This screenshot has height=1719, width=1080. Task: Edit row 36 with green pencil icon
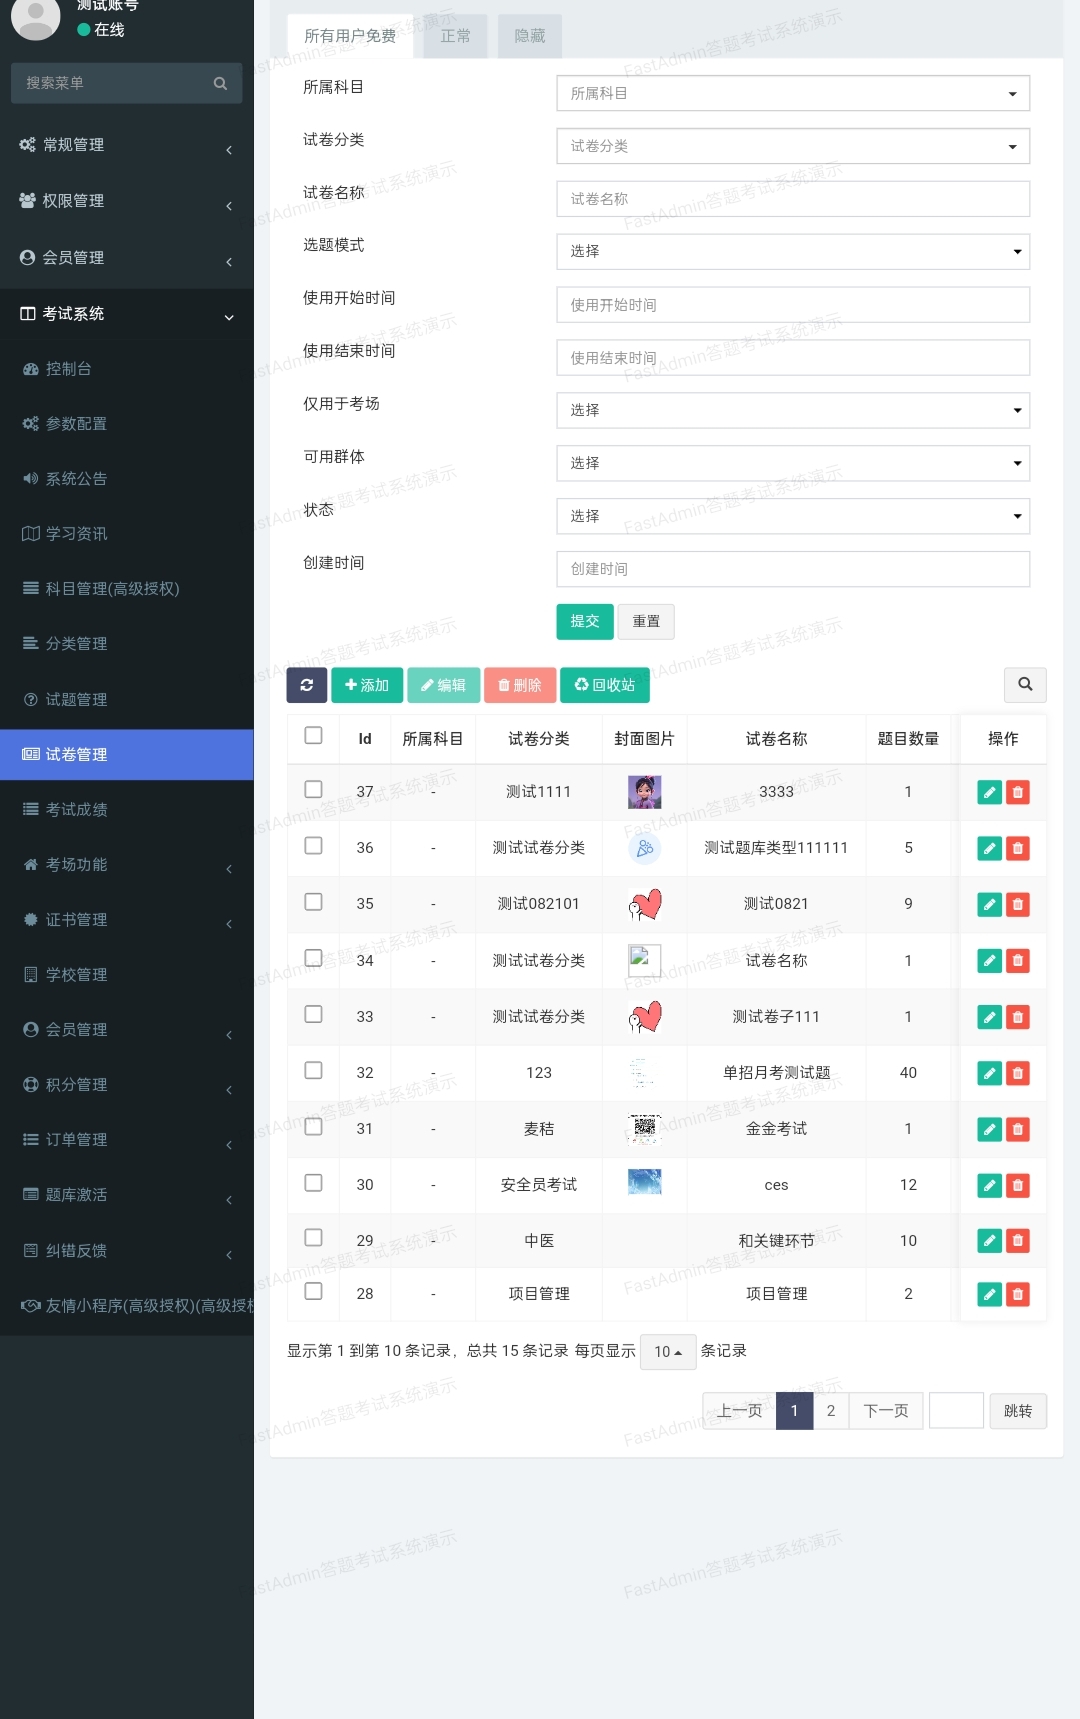tap(989, 848)
